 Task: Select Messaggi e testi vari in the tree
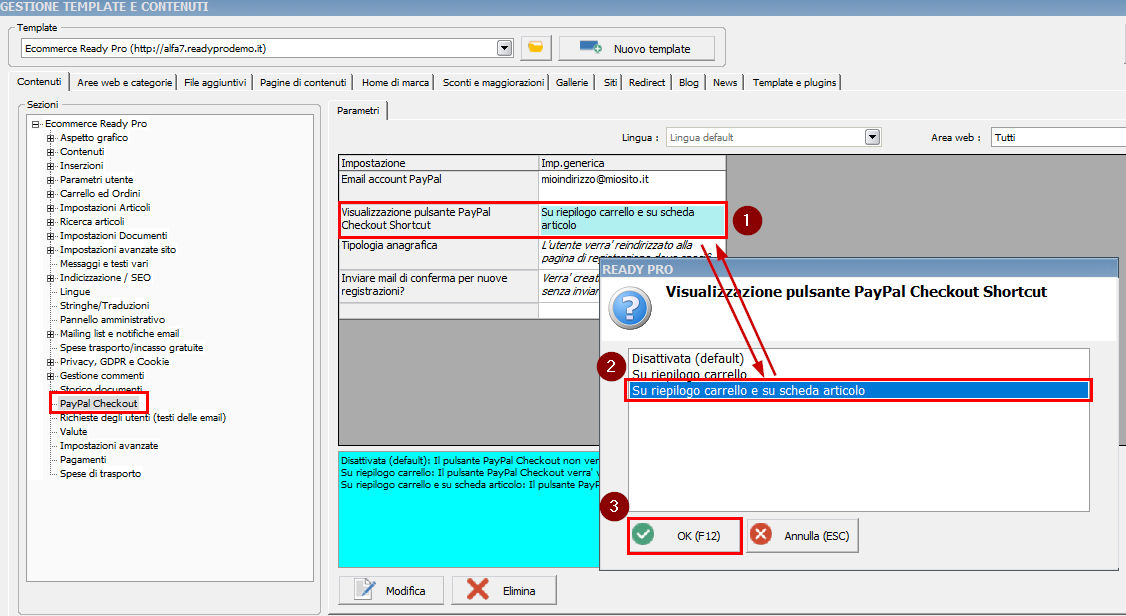(x=104, y=263)
